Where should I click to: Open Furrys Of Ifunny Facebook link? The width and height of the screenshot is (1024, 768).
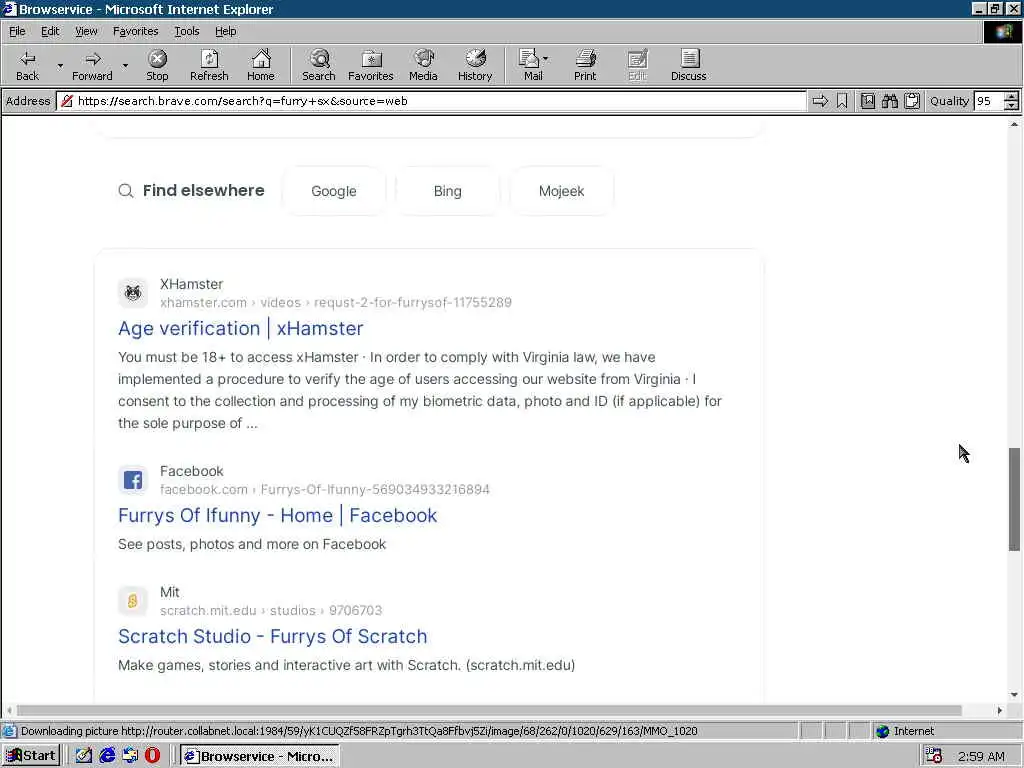(x=278, y=515)
